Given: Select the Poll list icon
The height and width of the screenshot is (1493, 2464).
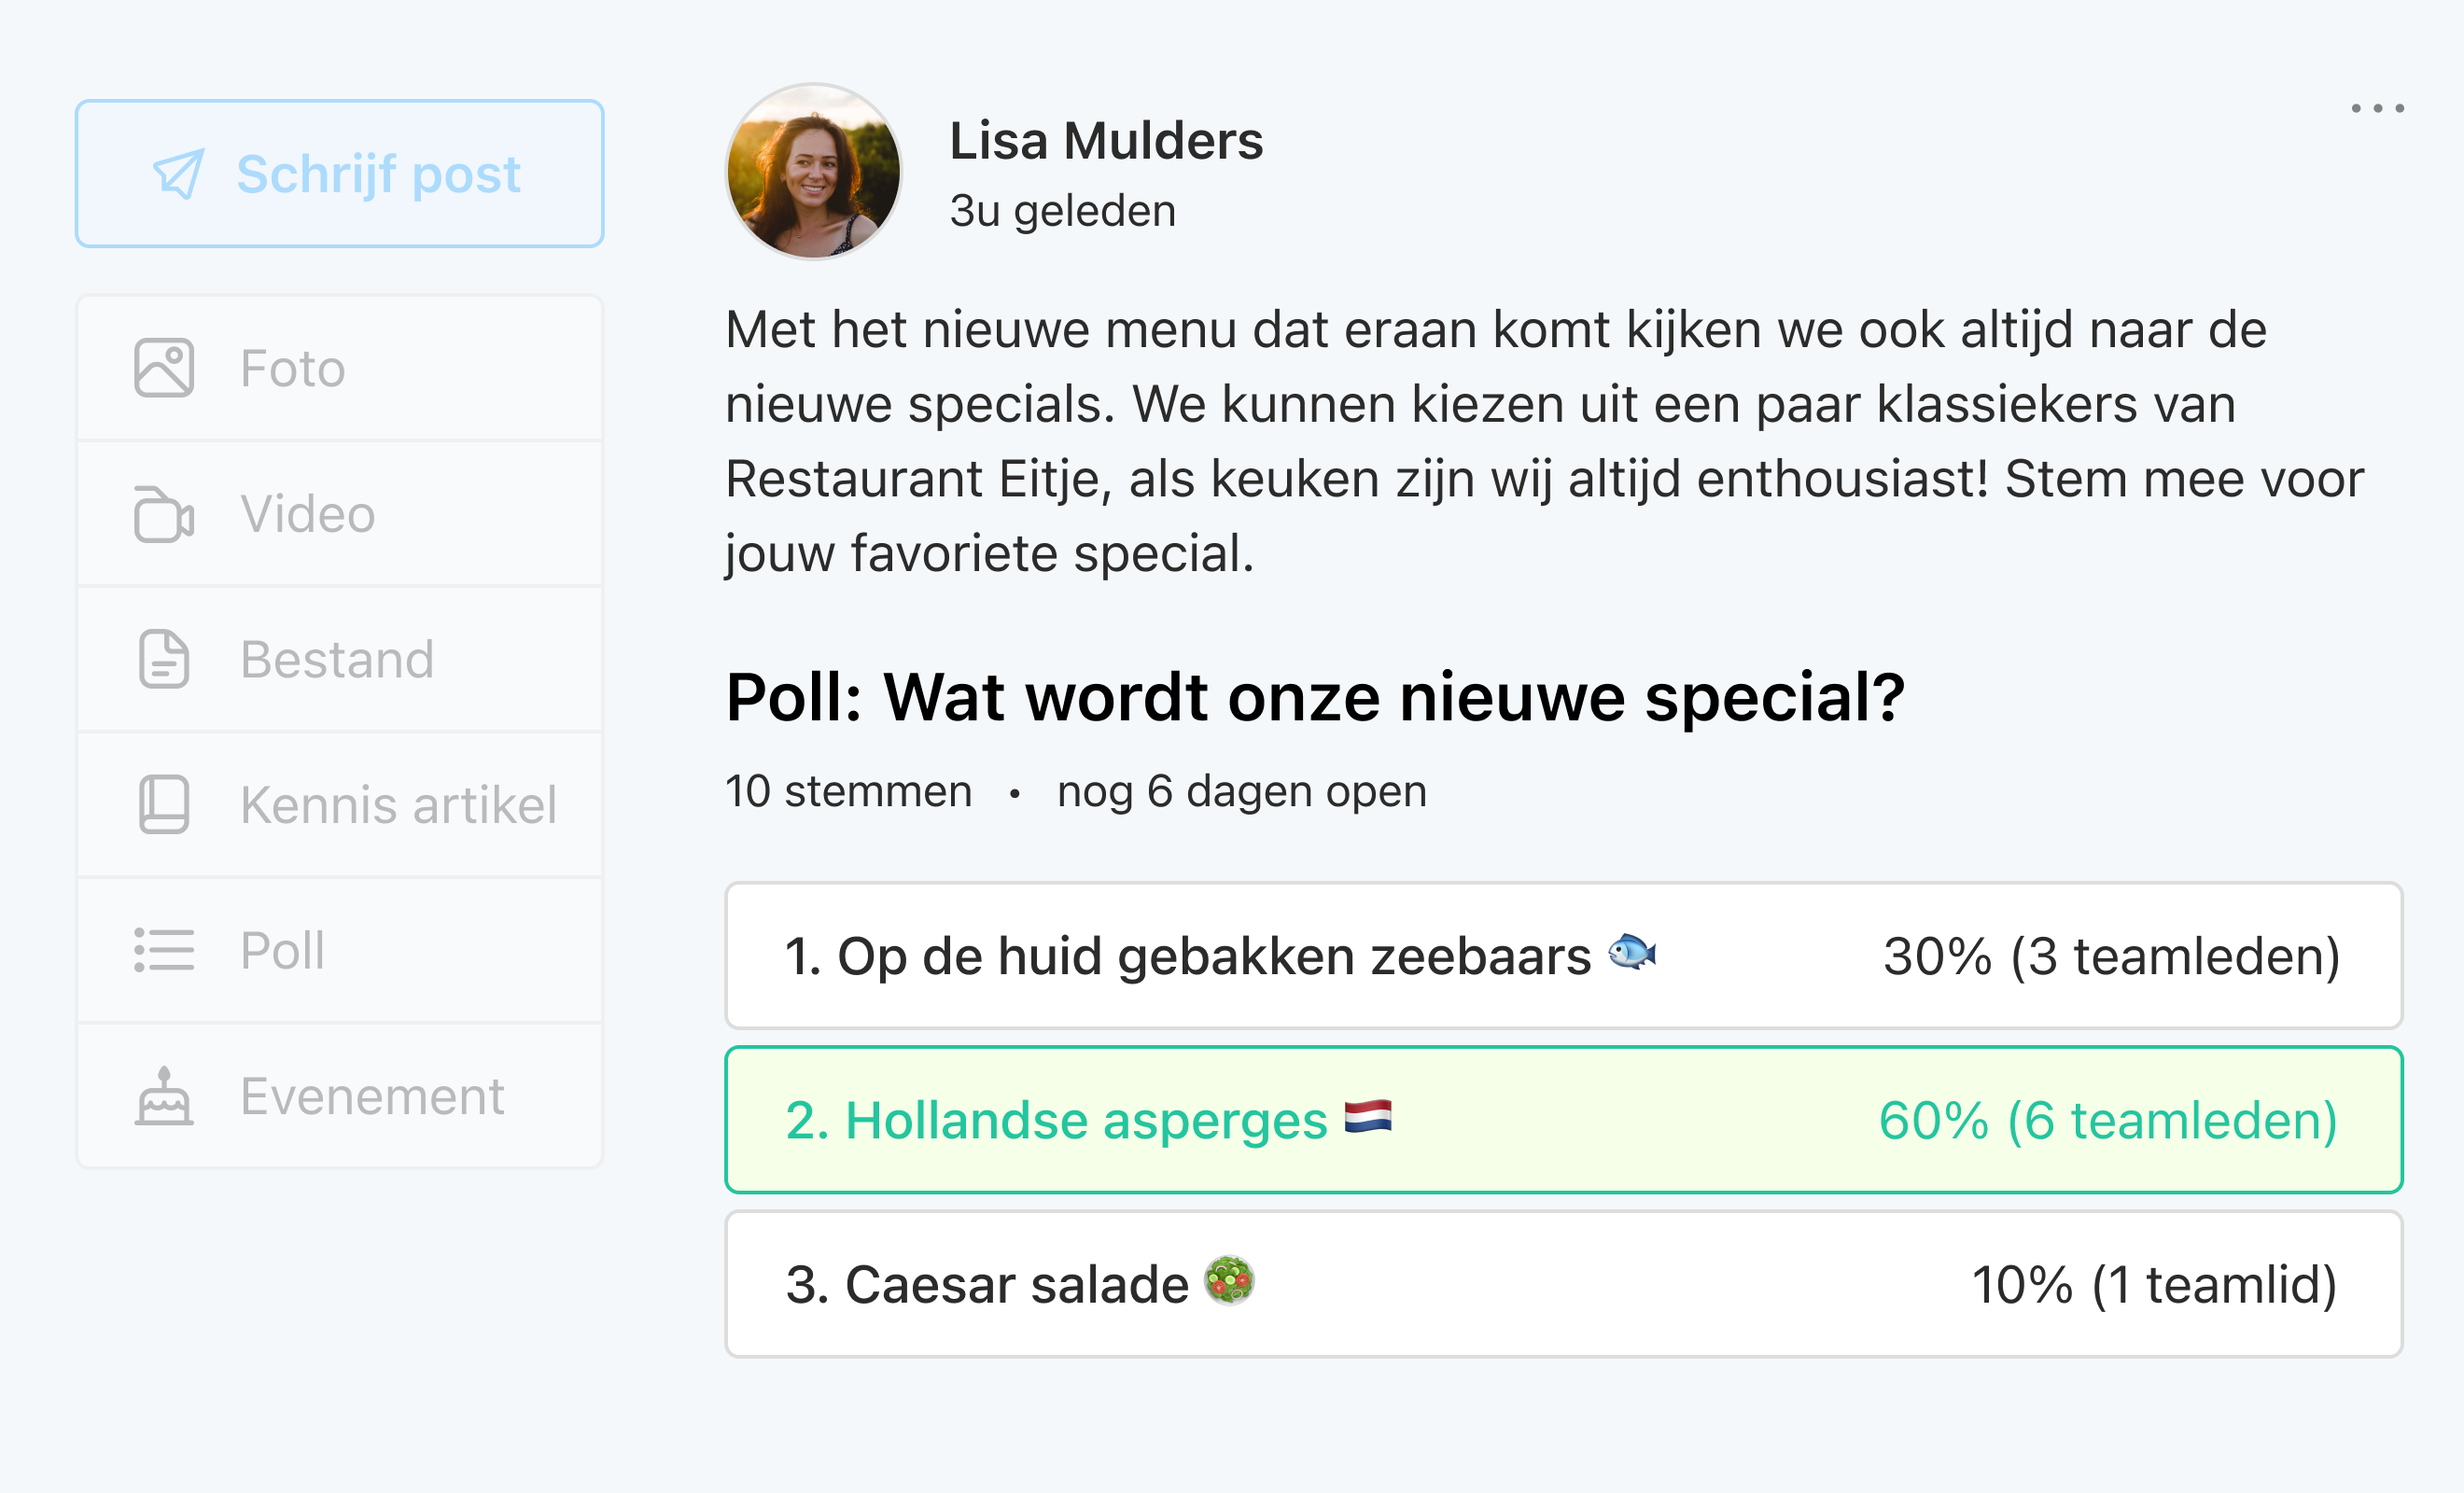Looking at the screenshot, I should [x=164, y=951].
